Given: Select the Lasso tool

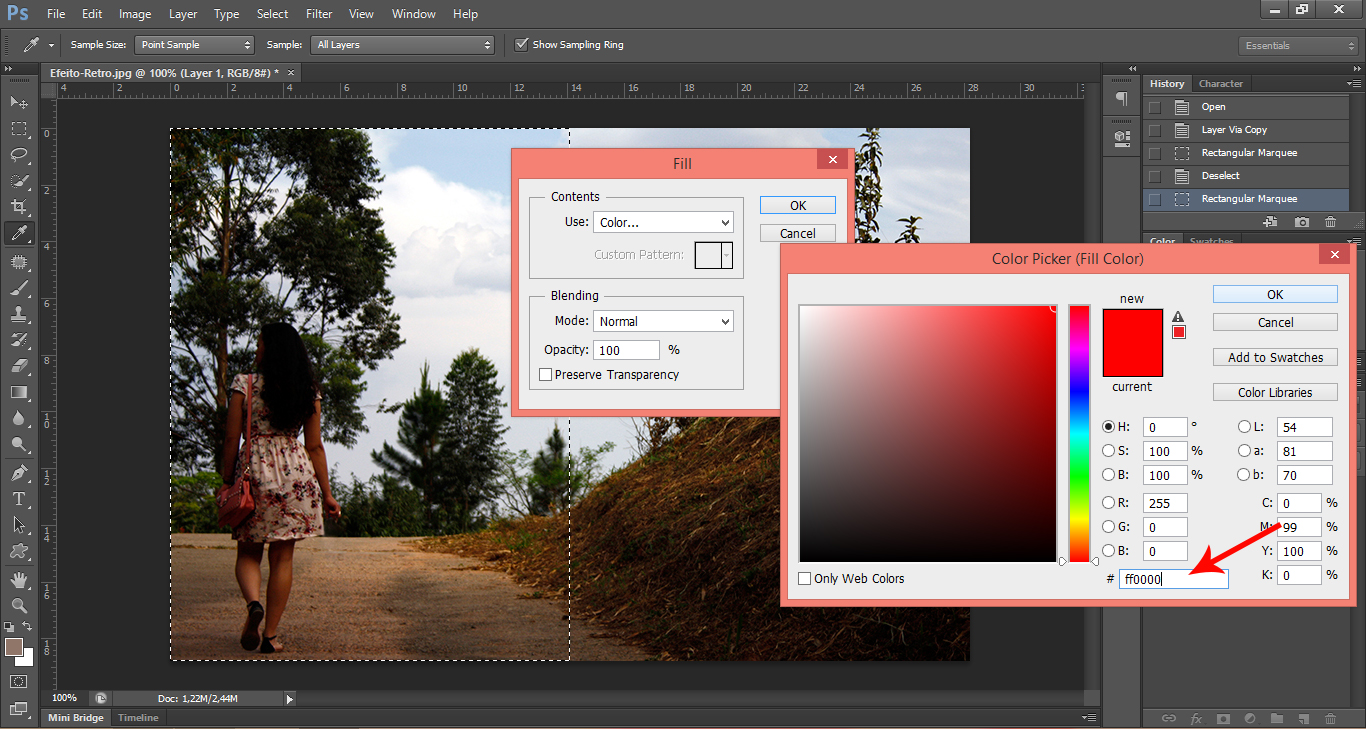Looking at the screenshot, I should (19, 155).
